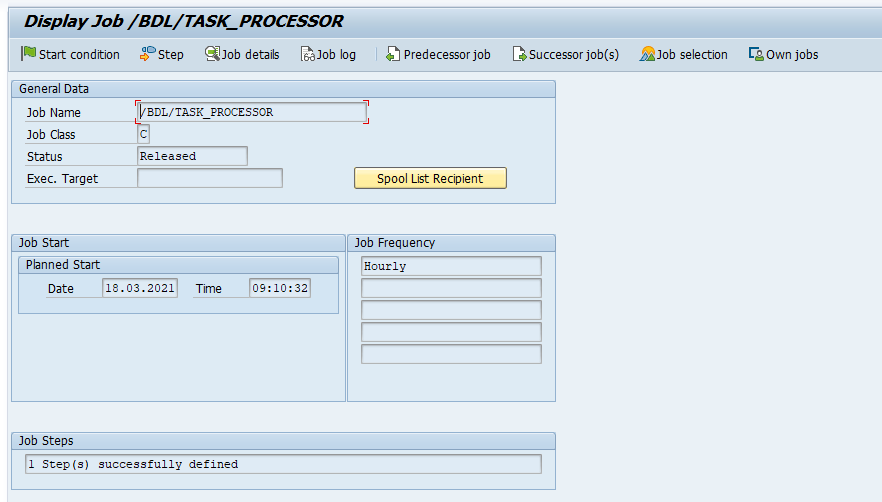The height and width of the screenshot is (502, 882).
Task: Click the Job selection icon
Action: pyautogui.click(x=647, y=54)
